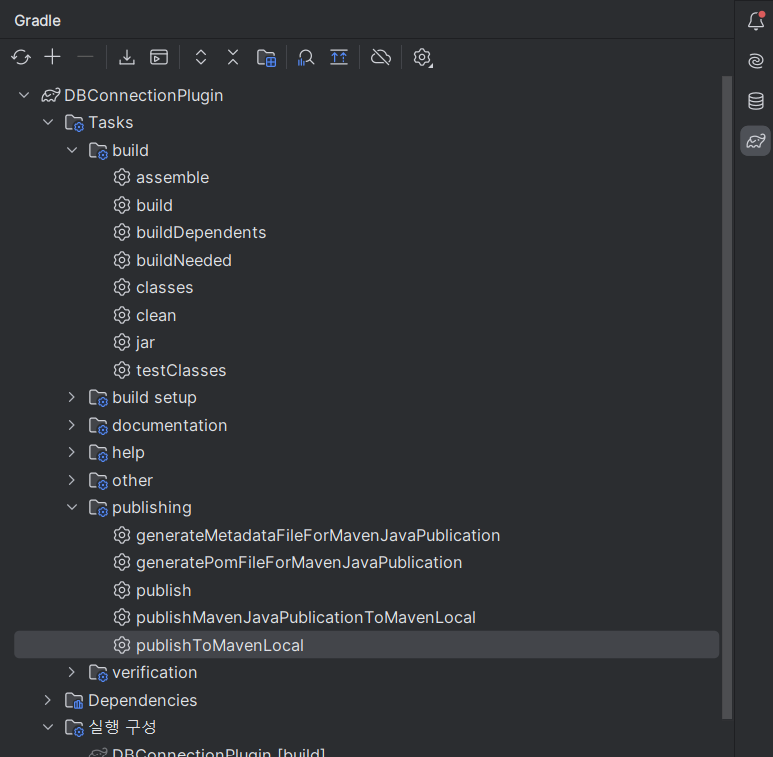Select the buildNeeded task
Viewport: 773px width, 757px height.
(x=184, y=260)
